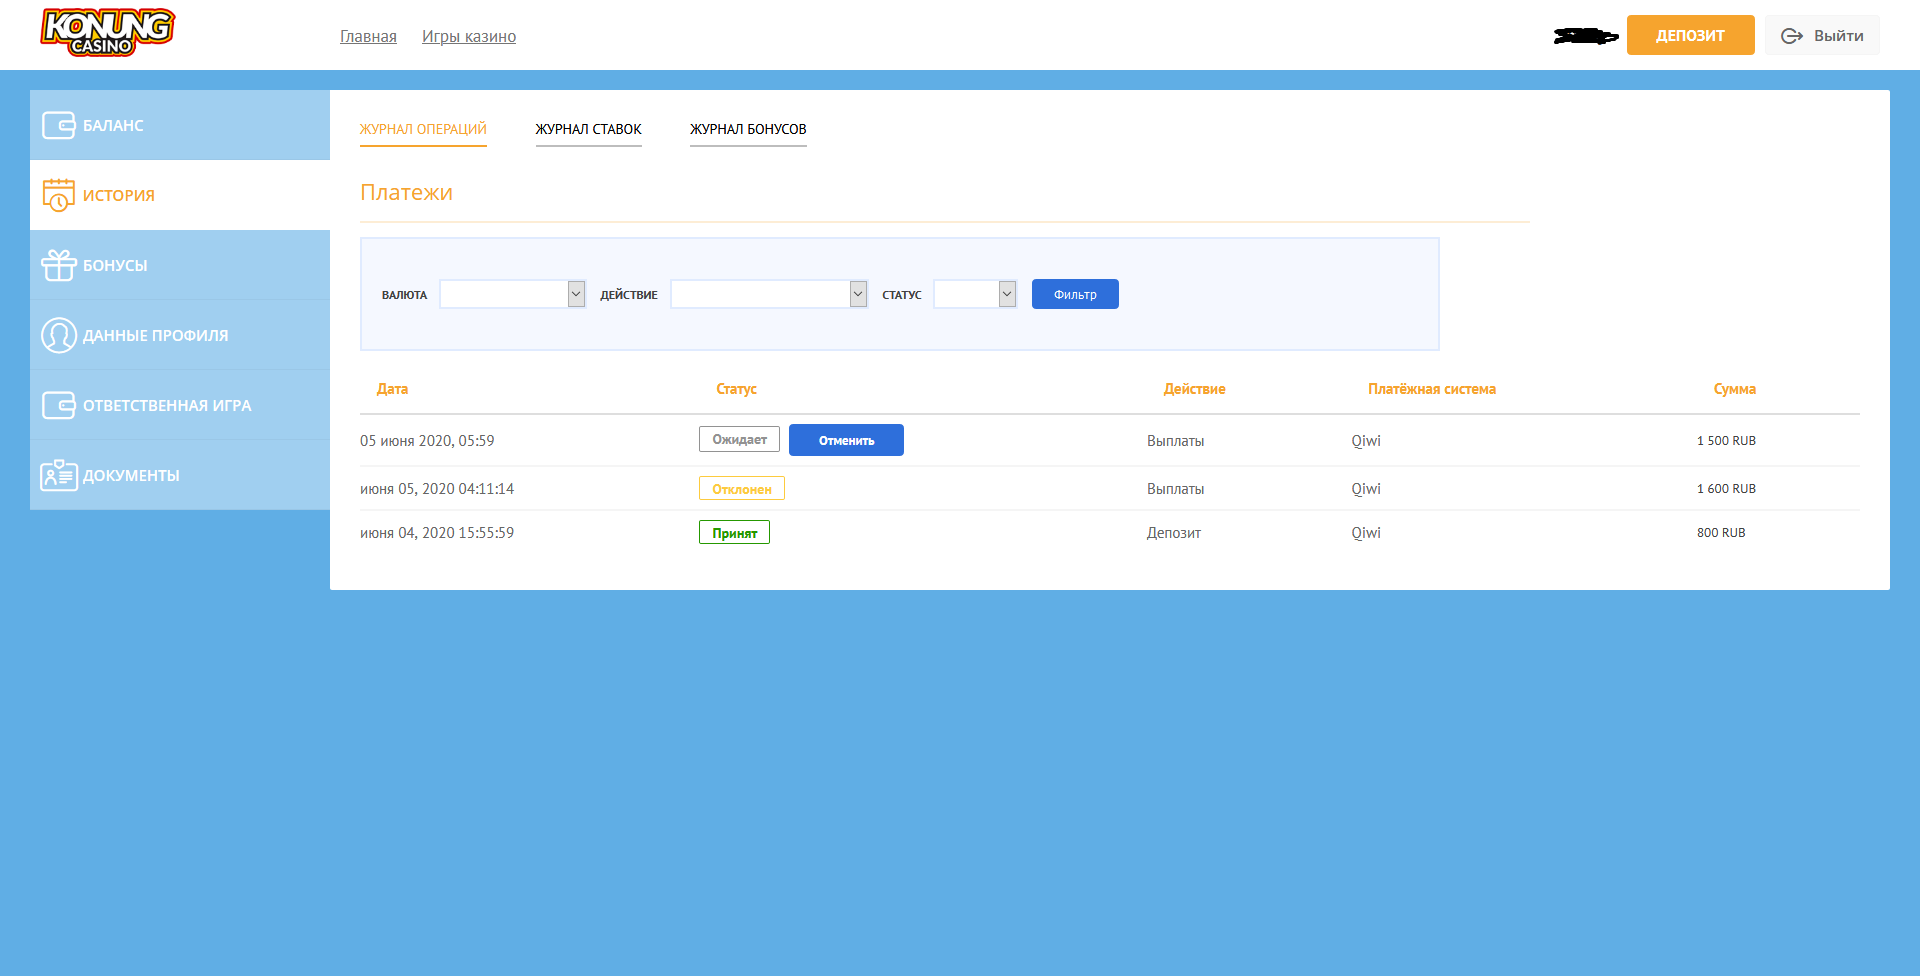Switch to Журнал бонусов tab
Screen dimensions: 1920x976
[748, 129]
